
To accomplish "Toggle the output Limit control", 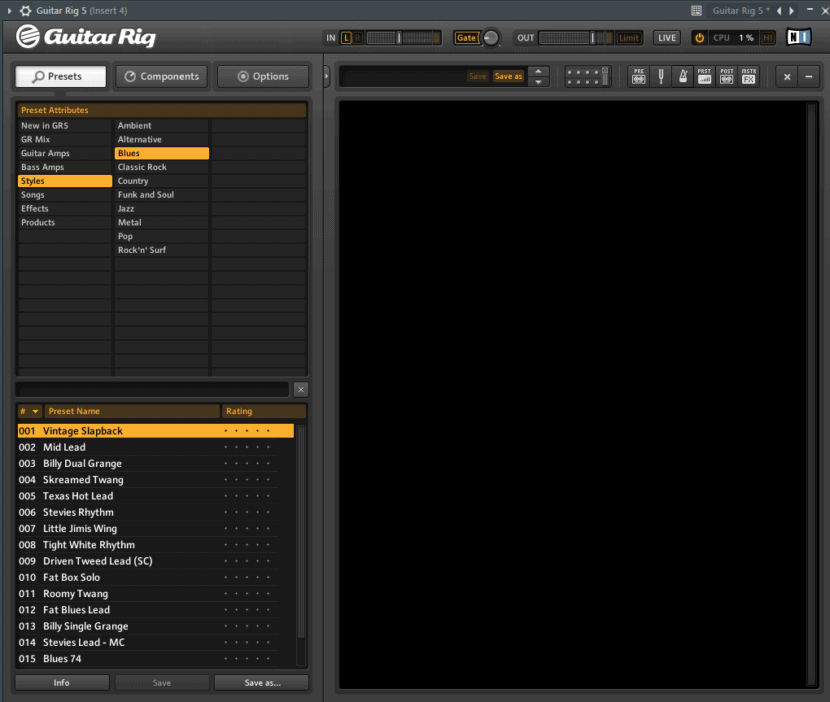I will 628,37.
